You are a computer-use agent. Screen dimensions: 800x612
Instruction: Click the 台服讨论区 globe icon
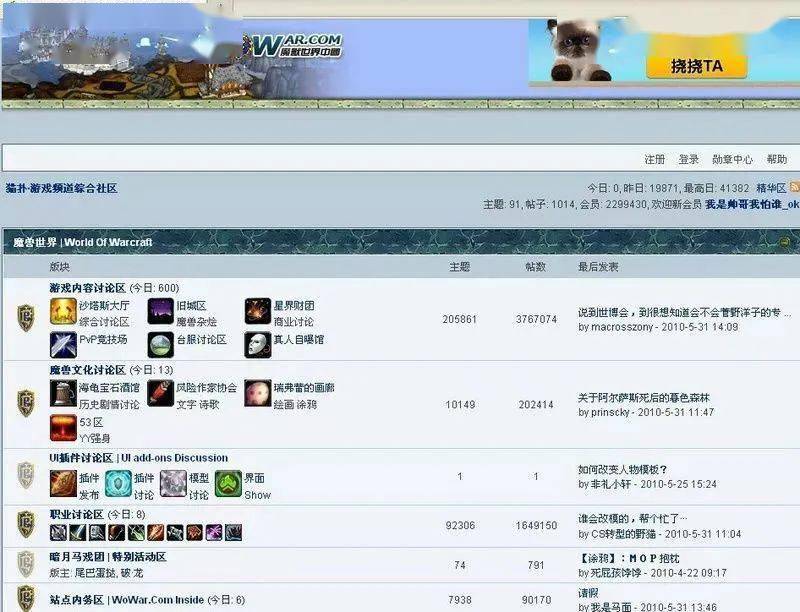click(160, 345)
